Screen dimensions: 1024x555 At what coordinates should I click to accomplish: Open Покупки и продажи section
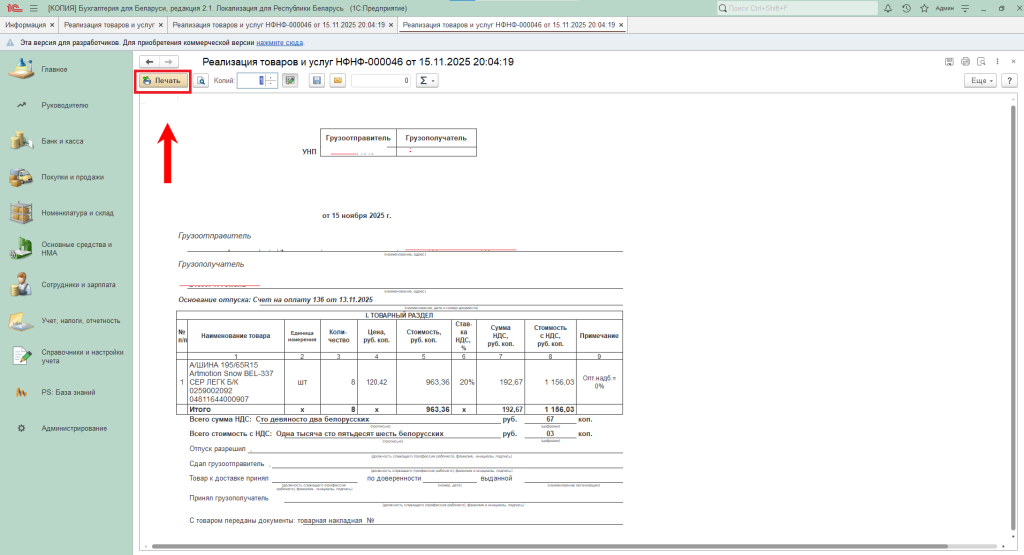[72, 177]
